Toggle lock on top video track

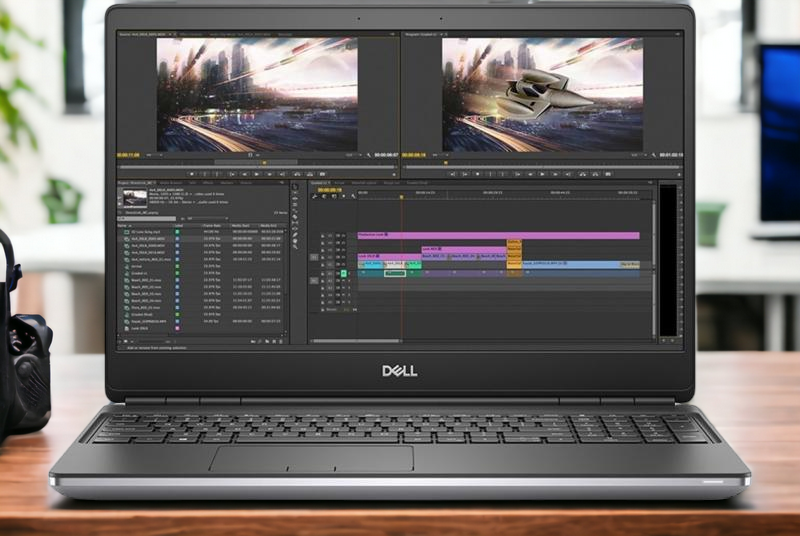point(323,236)
